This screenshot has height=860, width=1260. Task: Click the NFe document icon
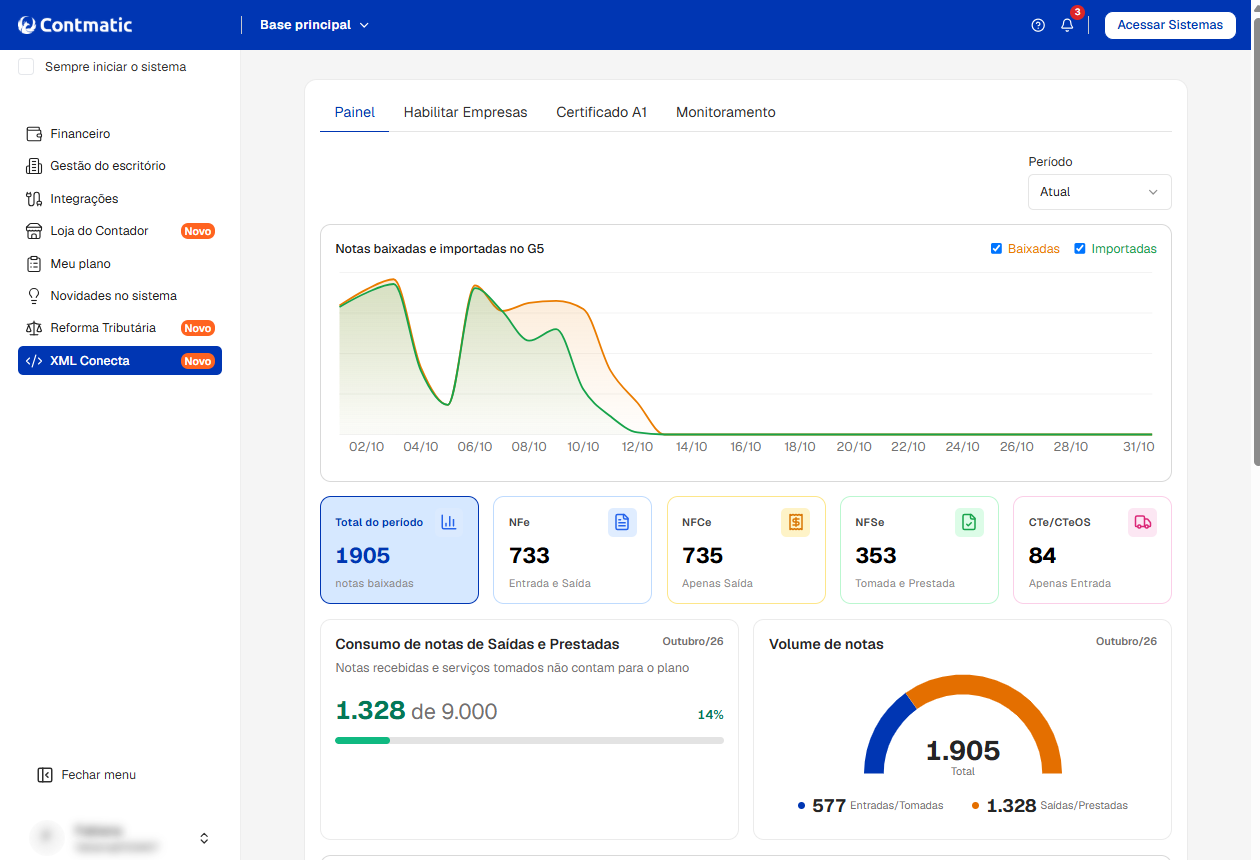[622, 522]
